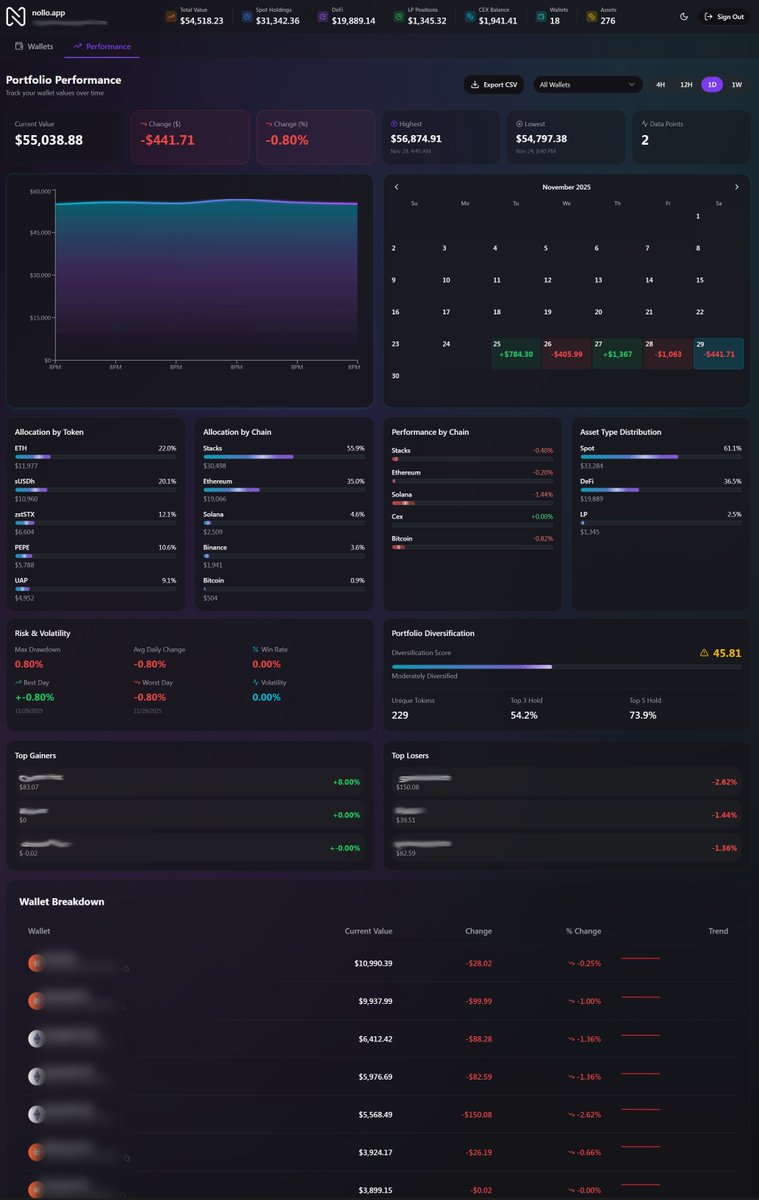
Task: Click the PEPE token allocation label
Action: [24, 547]
